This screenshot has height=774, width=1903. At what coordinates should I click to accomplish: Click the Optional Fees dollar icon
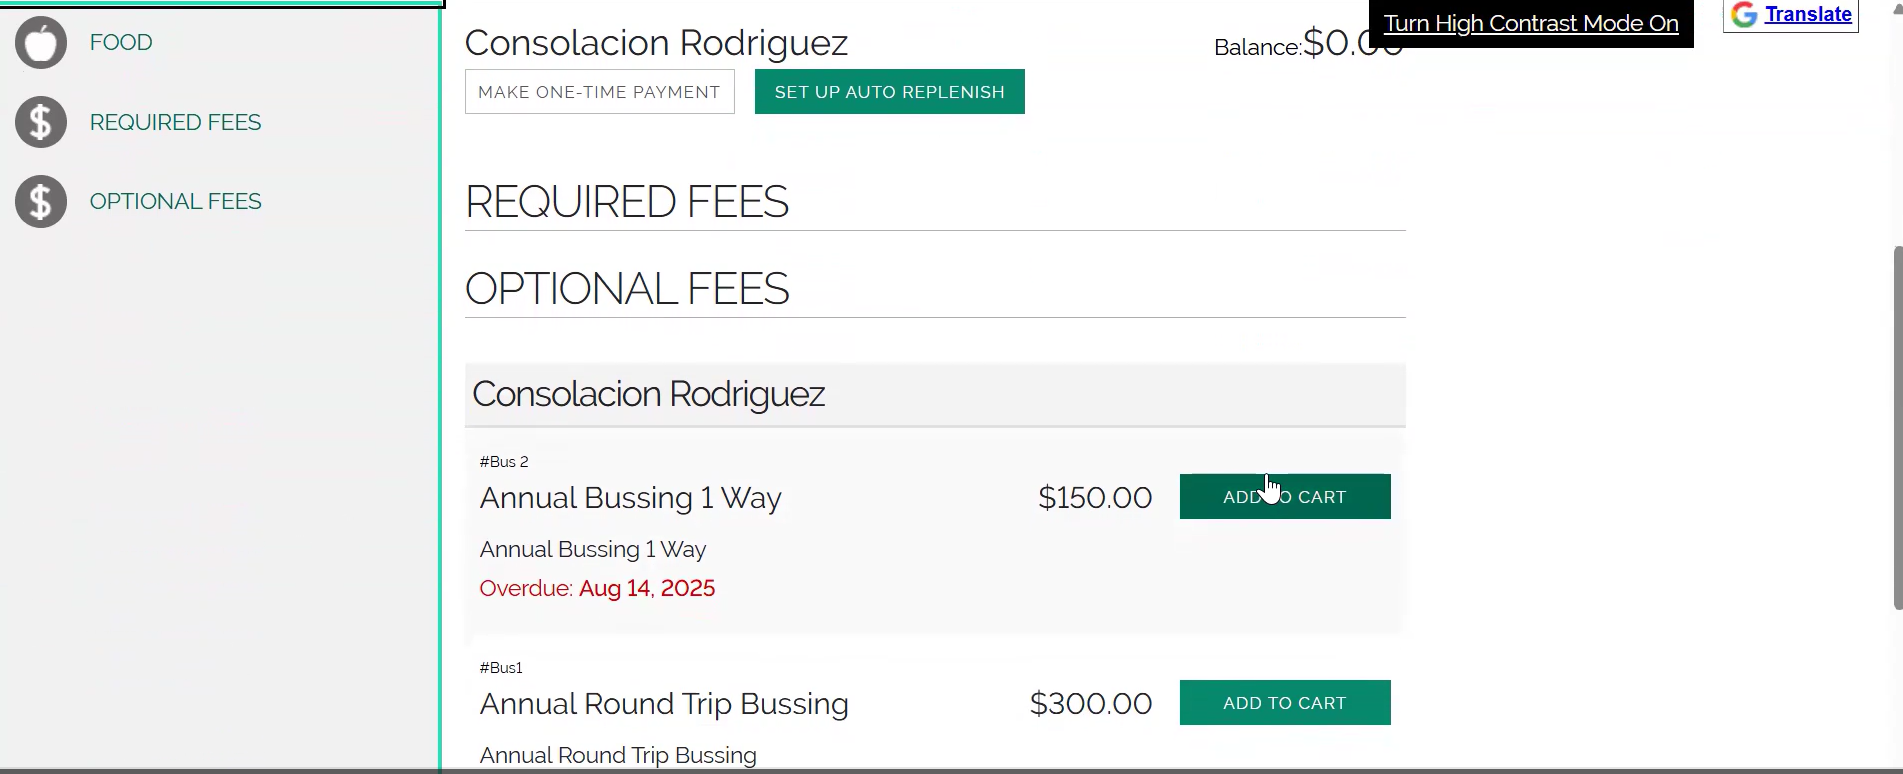pyautogui.click(x=41, y=201)
